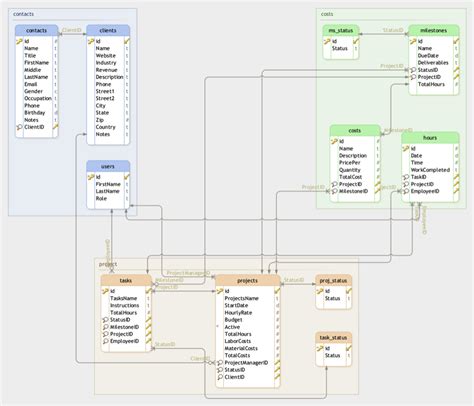Click the foreign key icon beside costs MilestoneID
474x406 pixels.
tap(334, 191)
